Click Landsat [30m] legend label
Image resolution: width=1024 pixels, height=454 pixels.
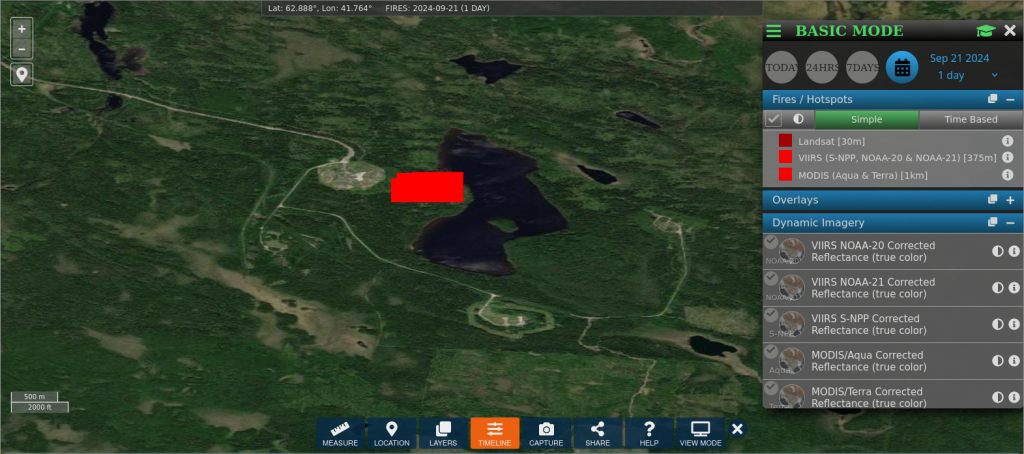(831, 141)
